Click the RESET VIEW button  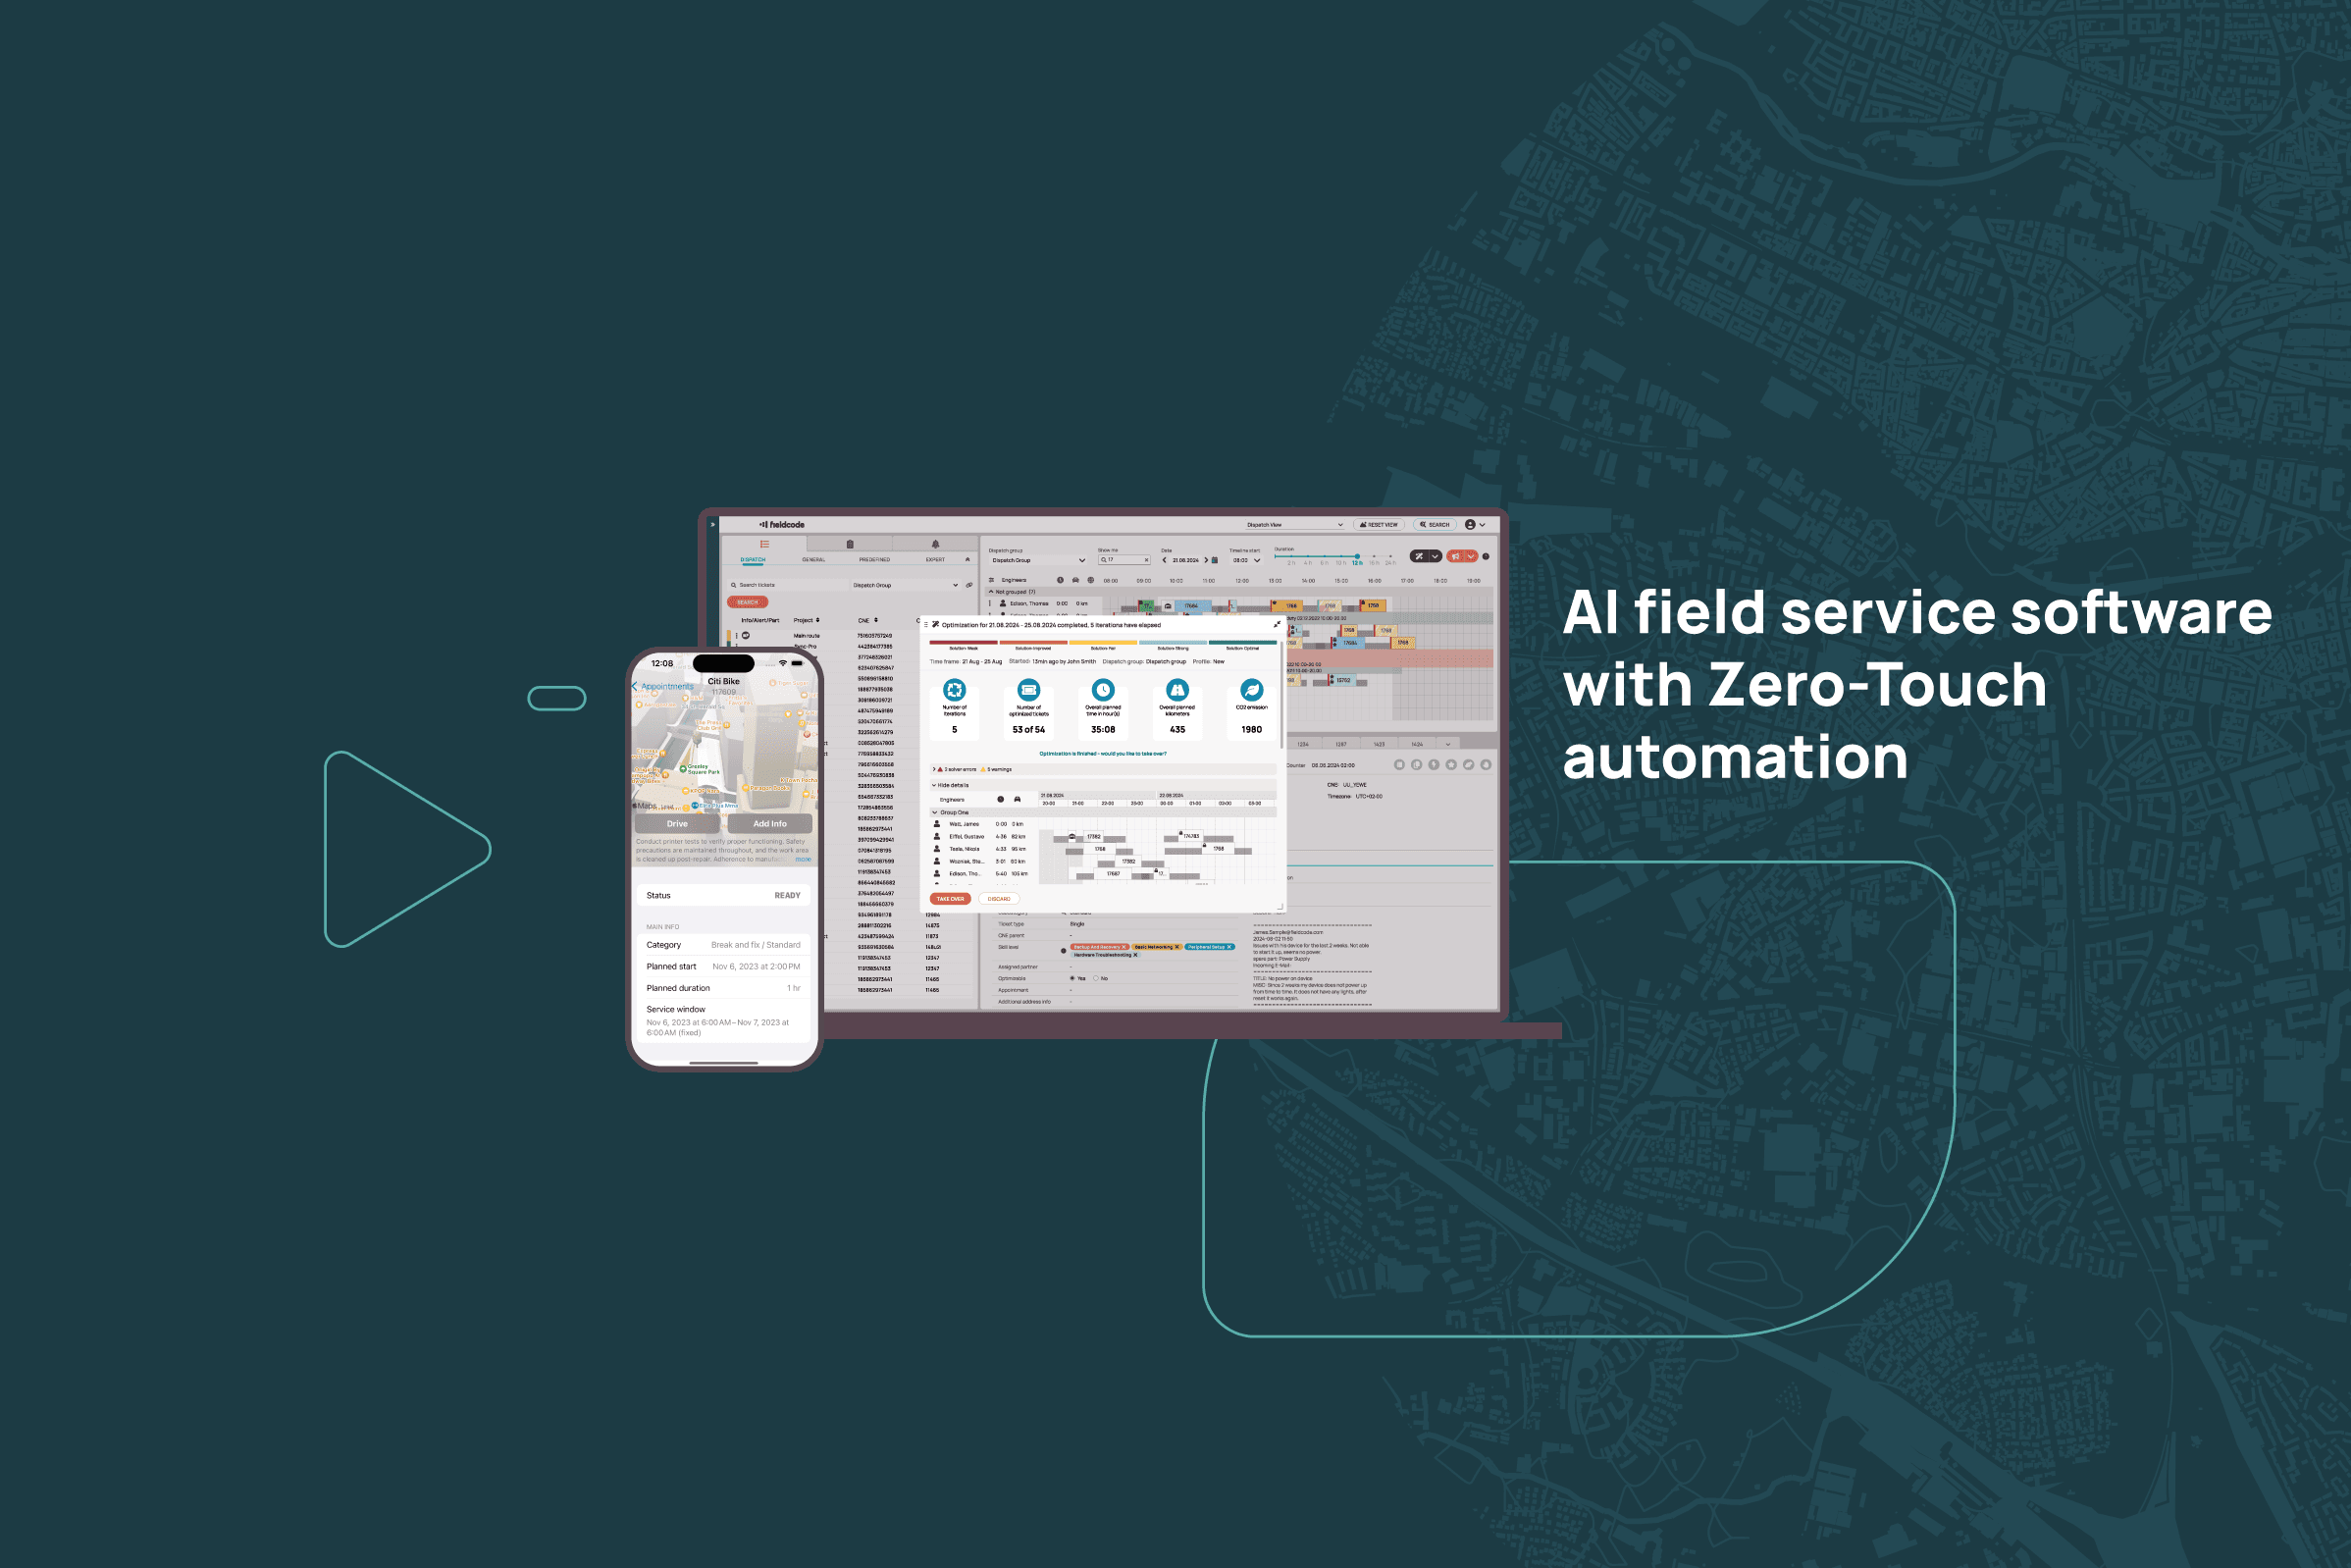click(1379, 524)
